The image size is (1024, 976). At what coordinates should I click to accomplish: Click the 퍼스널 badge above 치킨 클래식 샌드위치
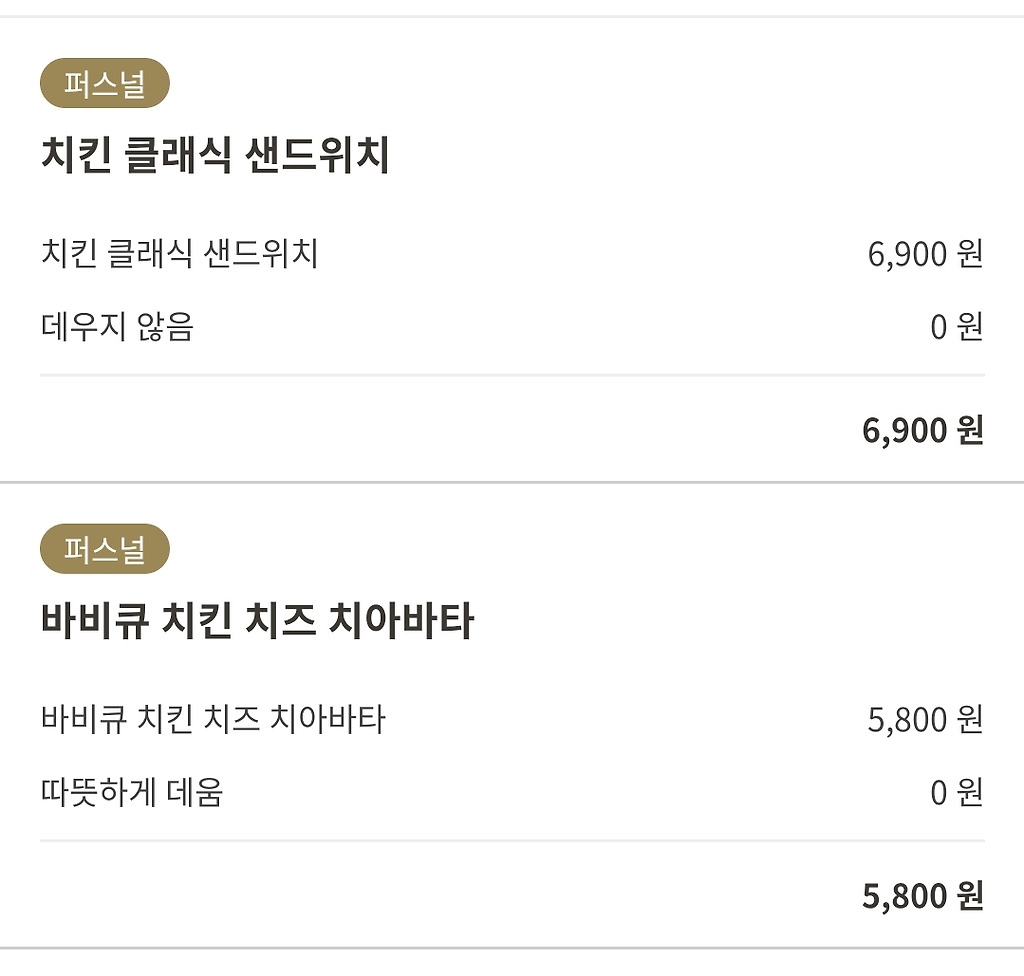pyautogui.click(x=105, y=84)
